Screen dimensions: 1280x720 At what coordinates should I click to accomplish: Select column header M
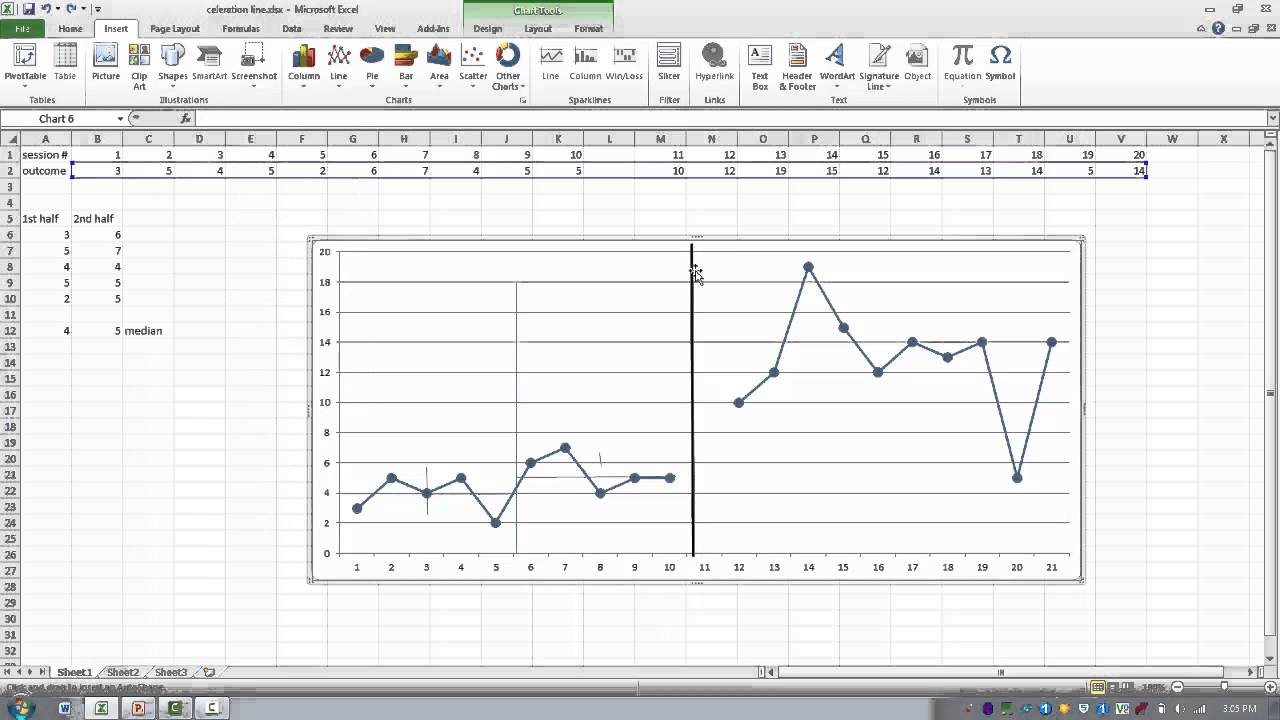[660, 139]
